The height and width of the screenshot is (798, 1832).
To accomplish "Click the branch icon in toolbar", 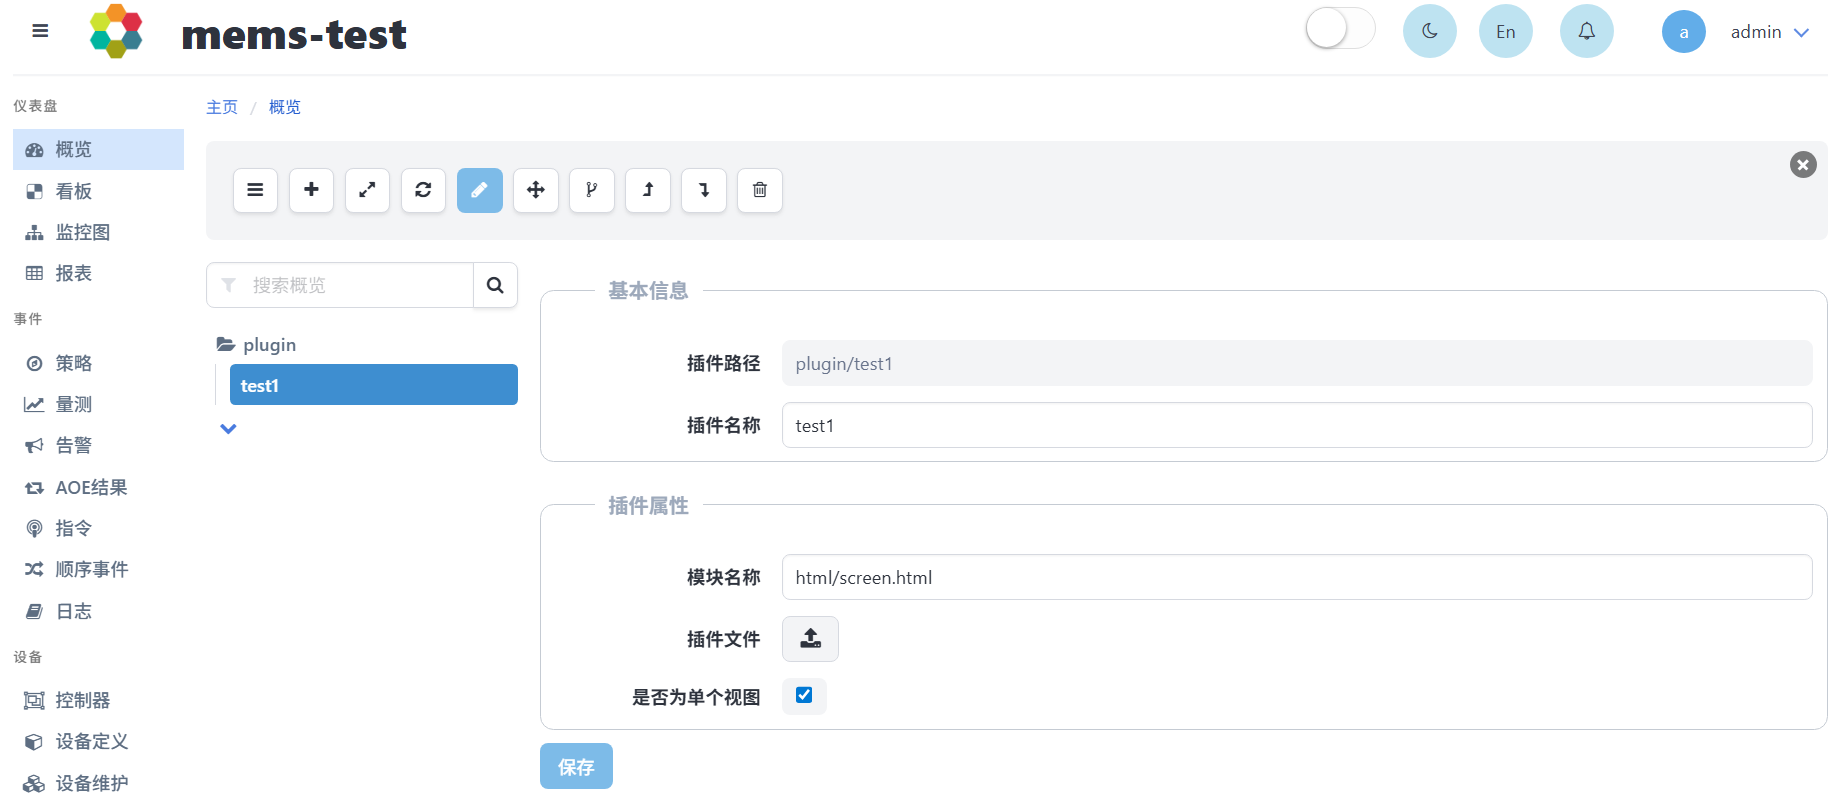I will click(x=592, y=190).
